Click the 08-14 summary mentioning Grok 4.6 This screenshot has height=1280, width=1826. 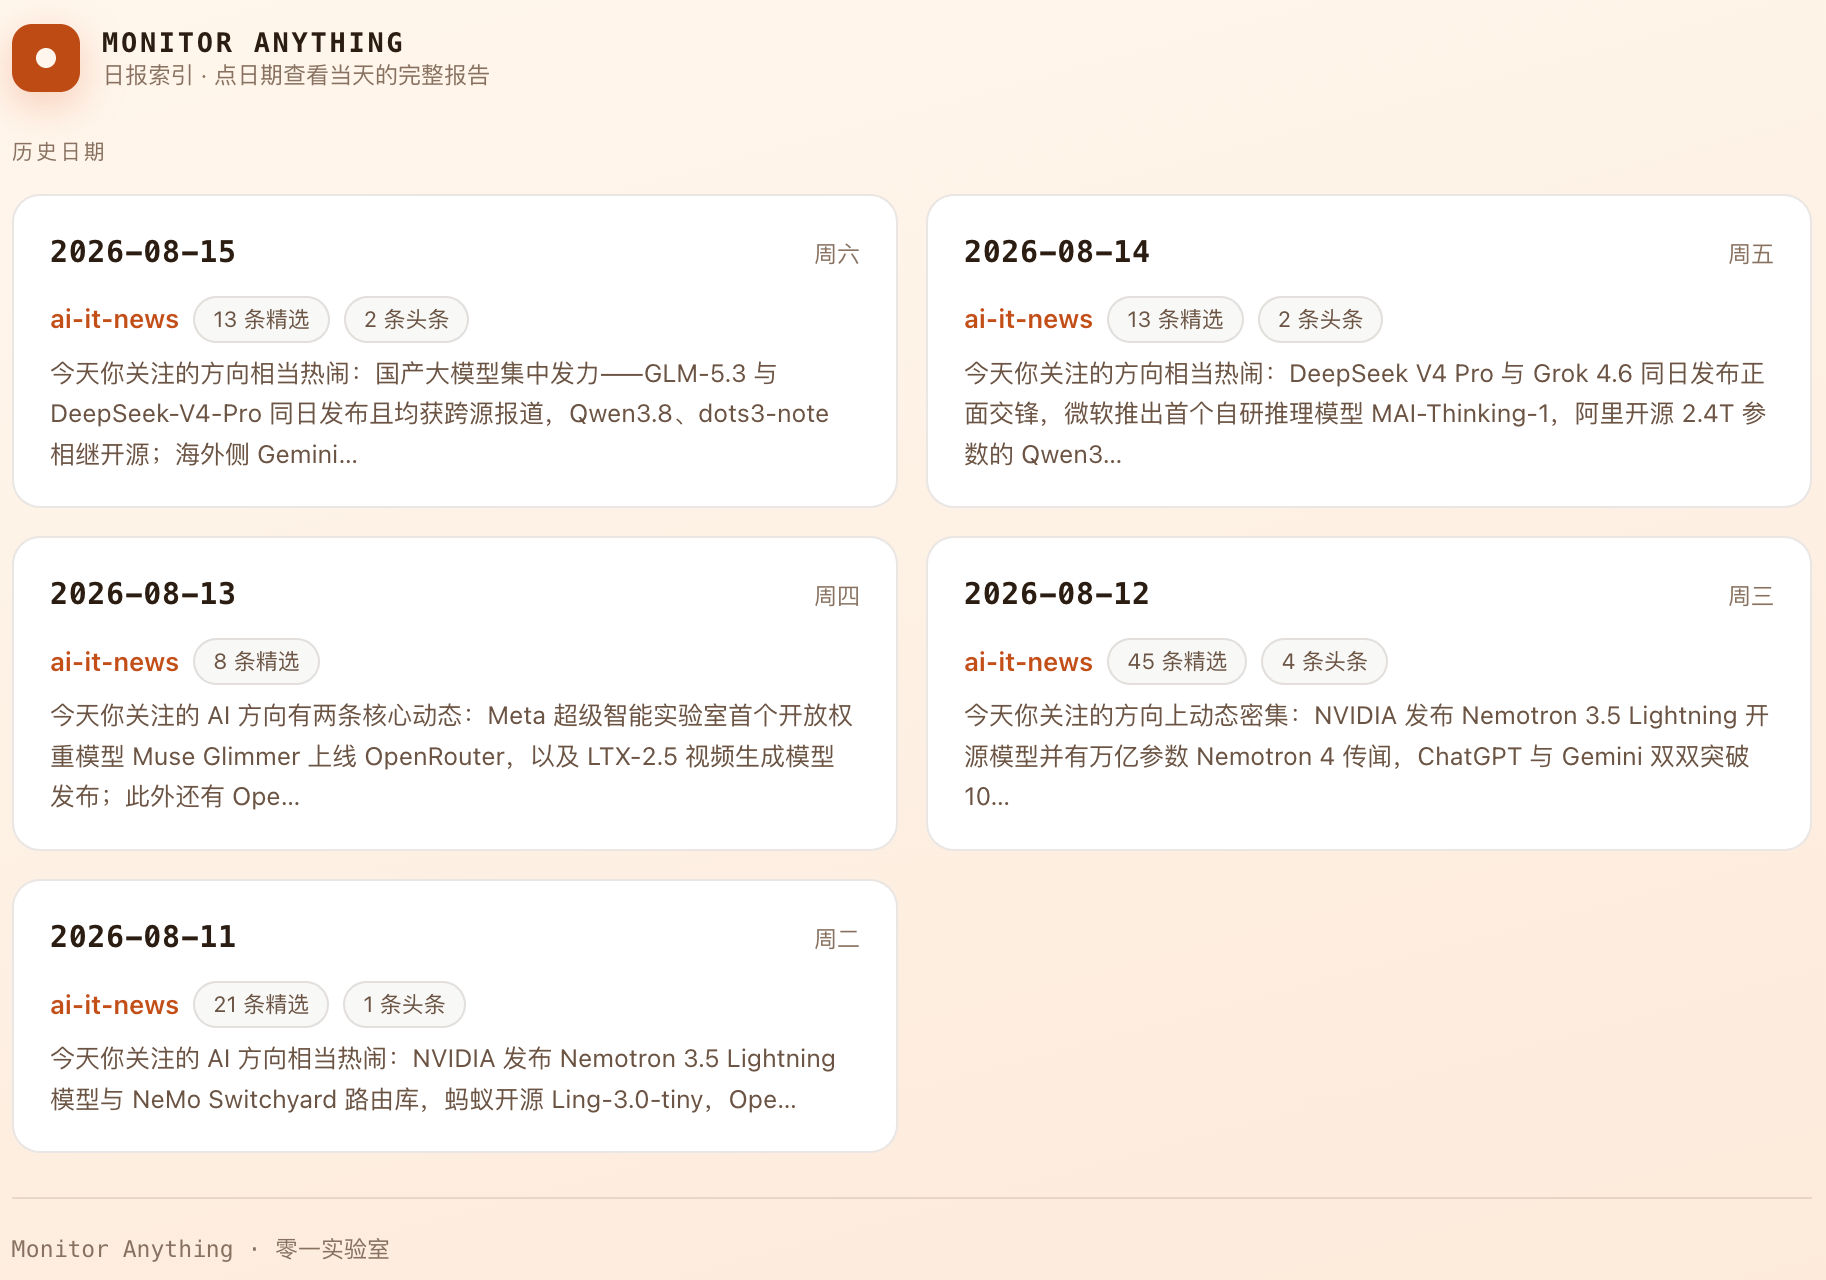point(1365,414)
